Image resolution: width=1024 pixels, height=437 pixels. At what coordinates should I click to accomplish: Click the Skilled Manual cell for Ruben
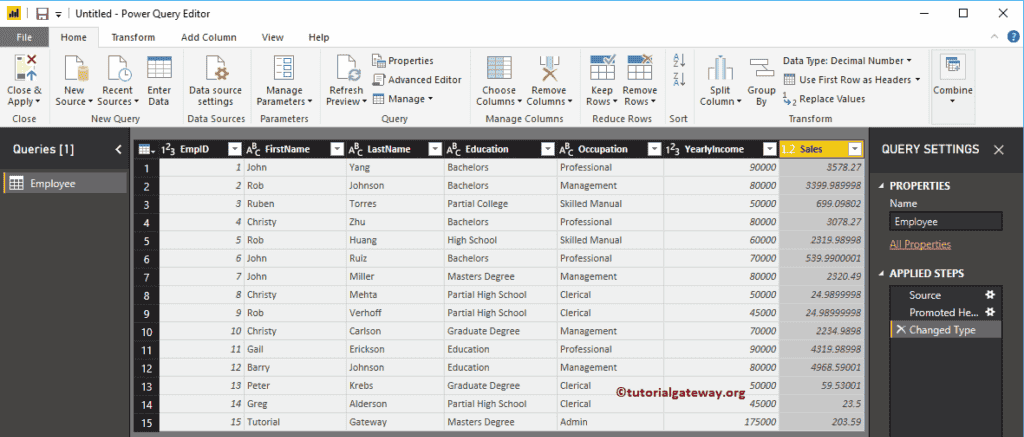(x=610, y=204)
